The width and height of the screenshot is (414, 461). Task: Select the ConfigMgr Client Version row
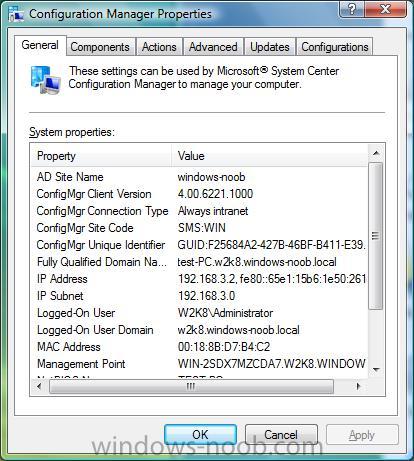click(x=199, y=194)
